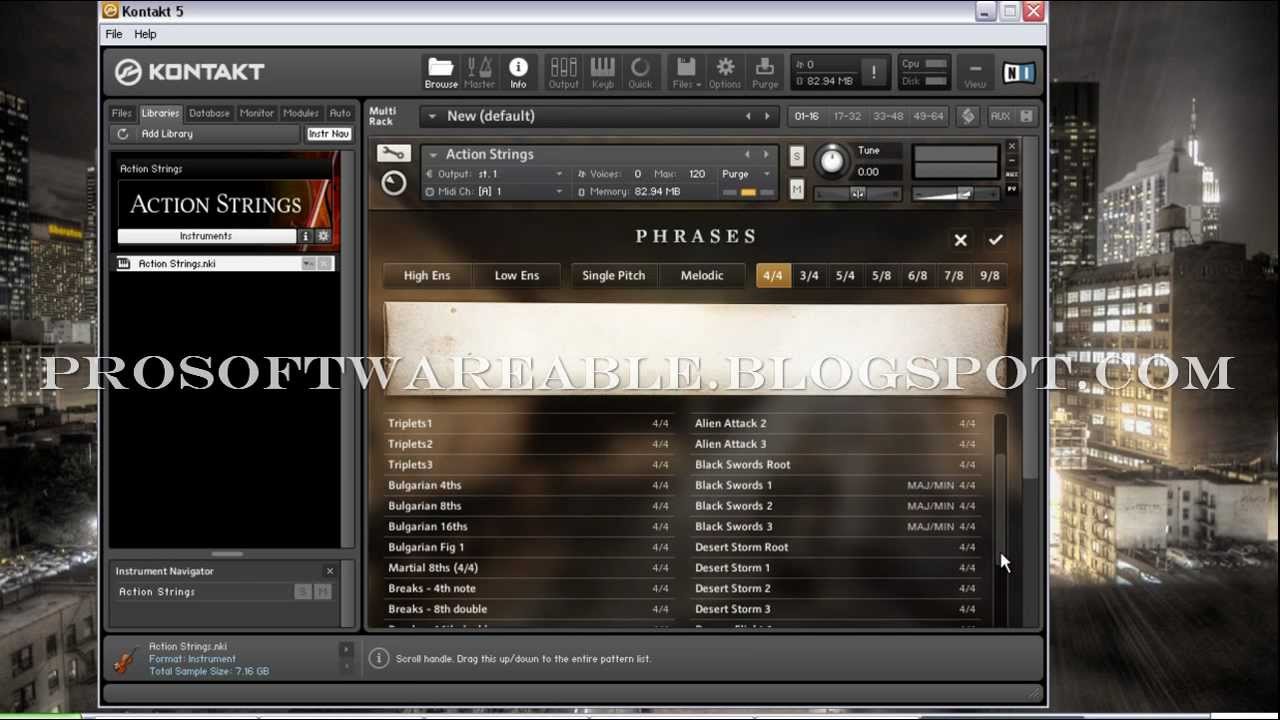1280x720 pixels.
Task: Toggle the Instr Nav button
Action: tap(329, 133)
